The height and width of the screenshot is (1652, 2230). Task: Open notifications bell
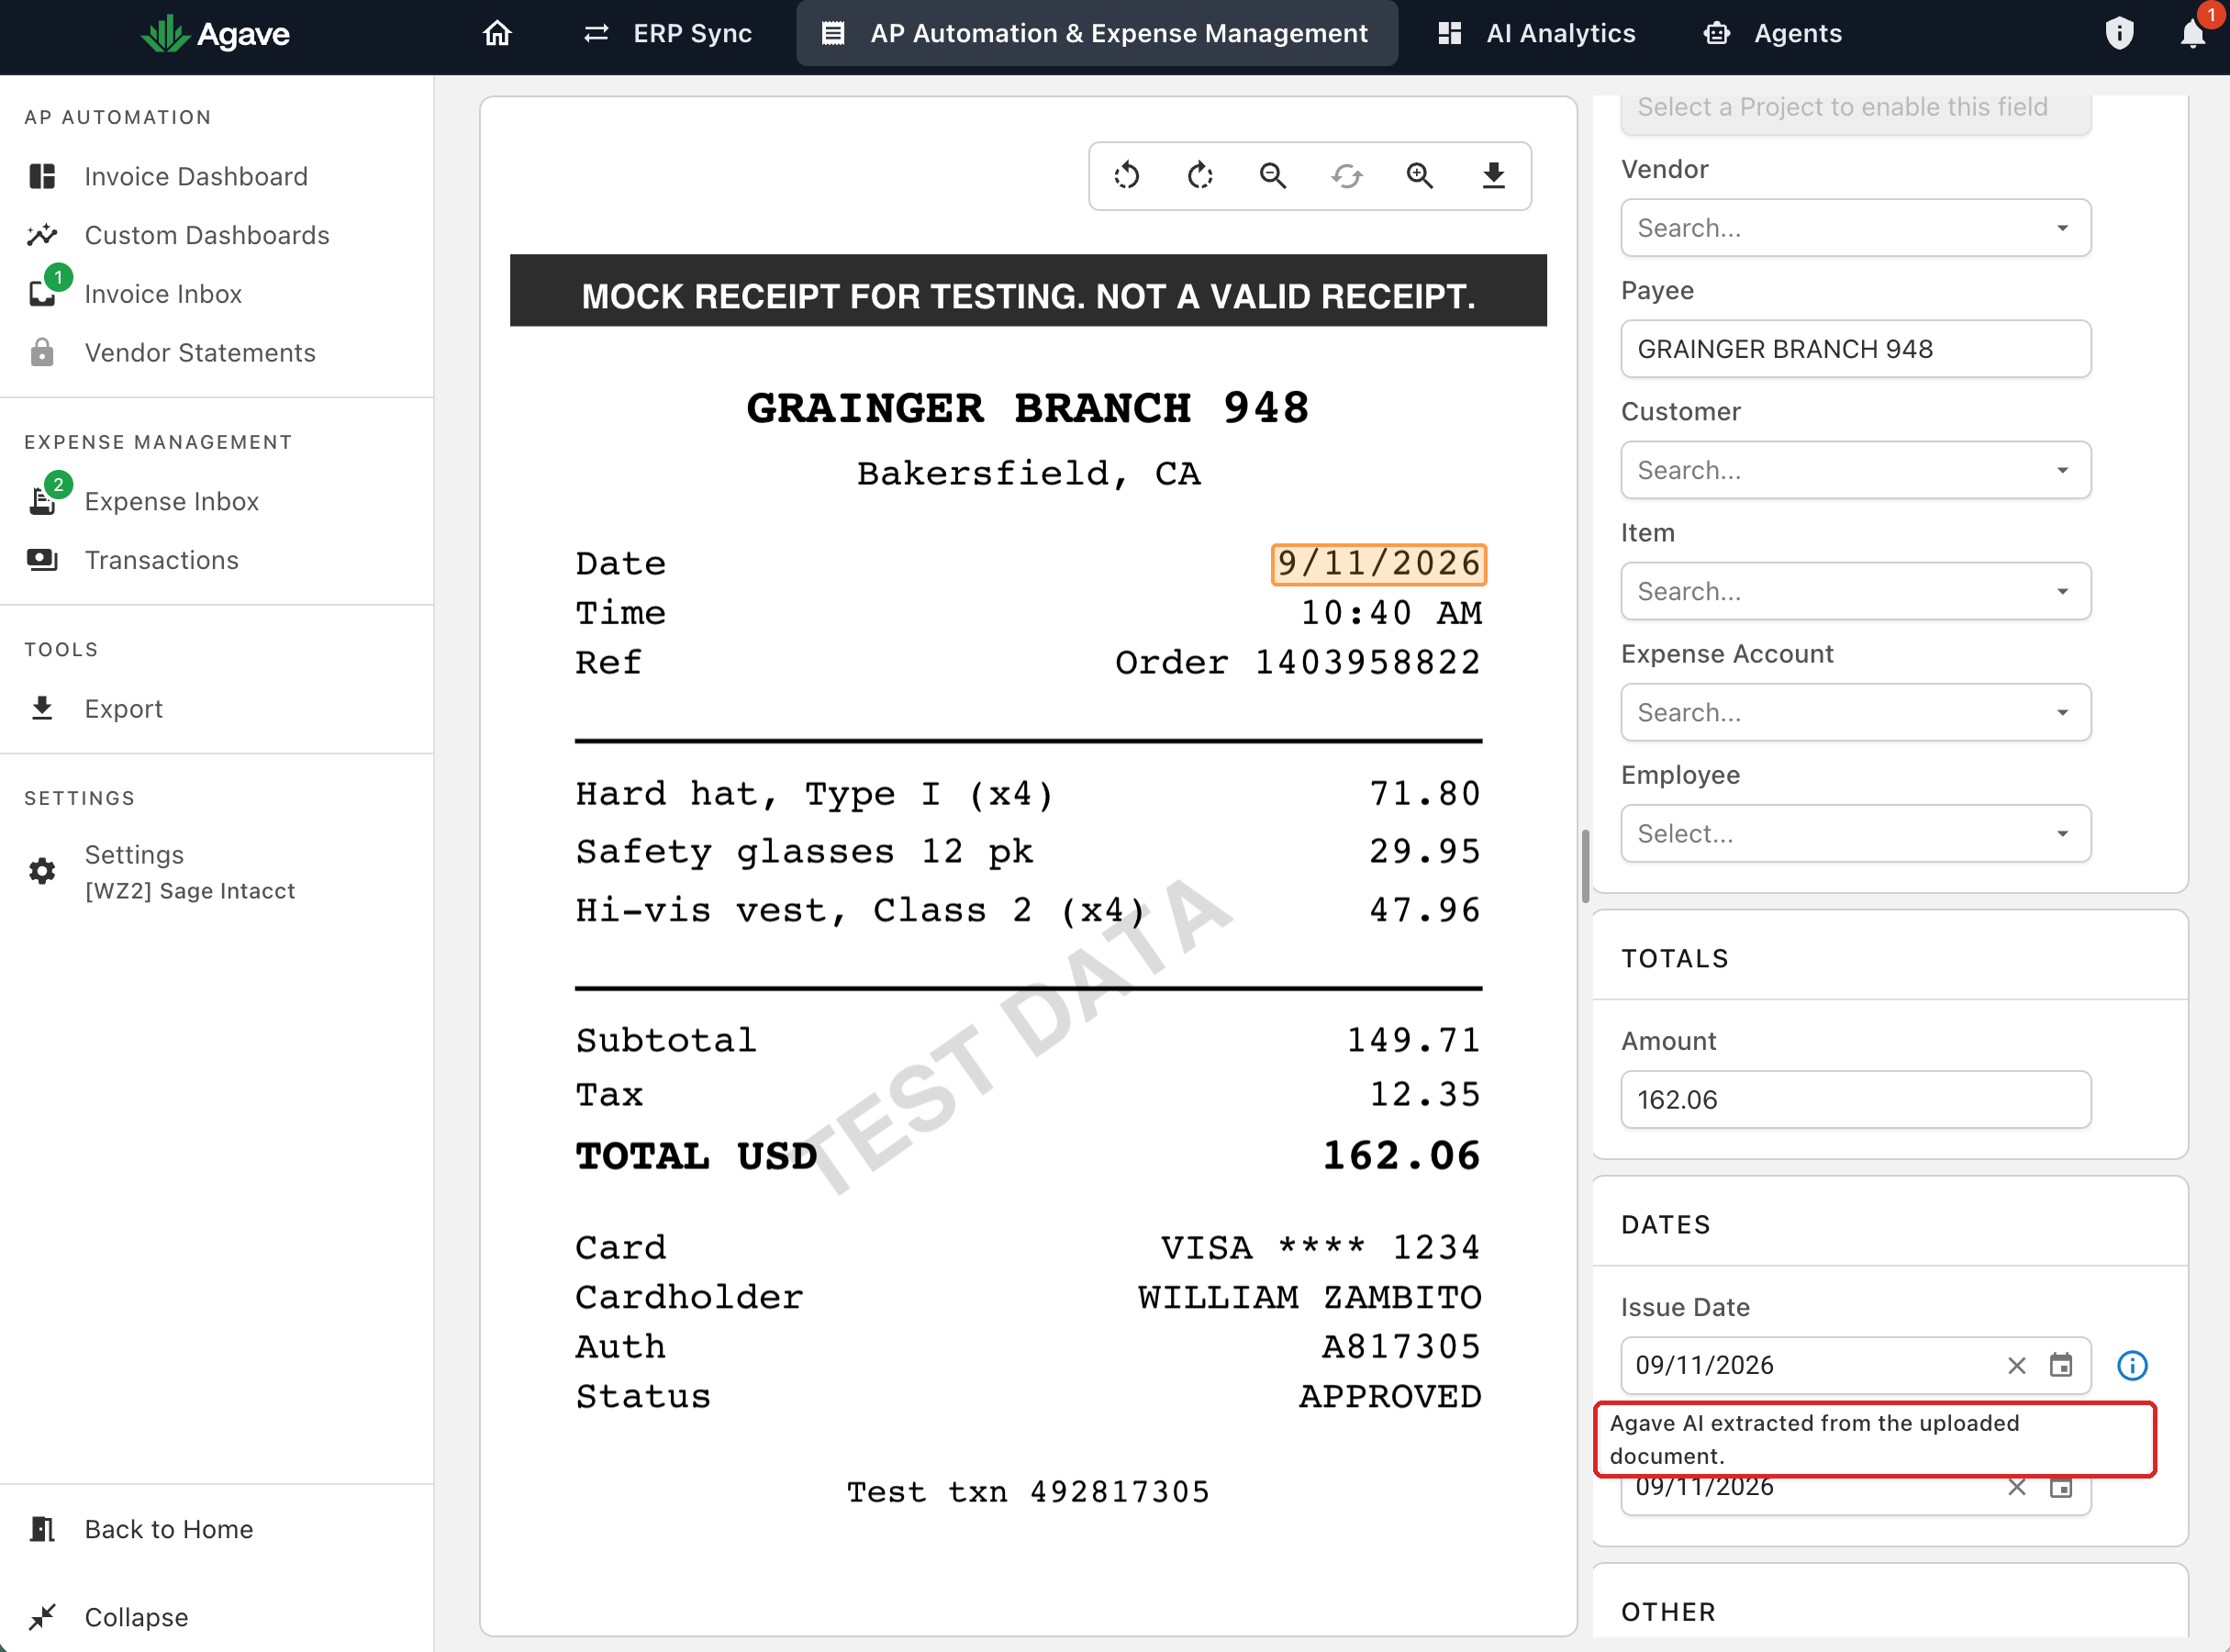pyautogui.click(x=2192, y=33)
